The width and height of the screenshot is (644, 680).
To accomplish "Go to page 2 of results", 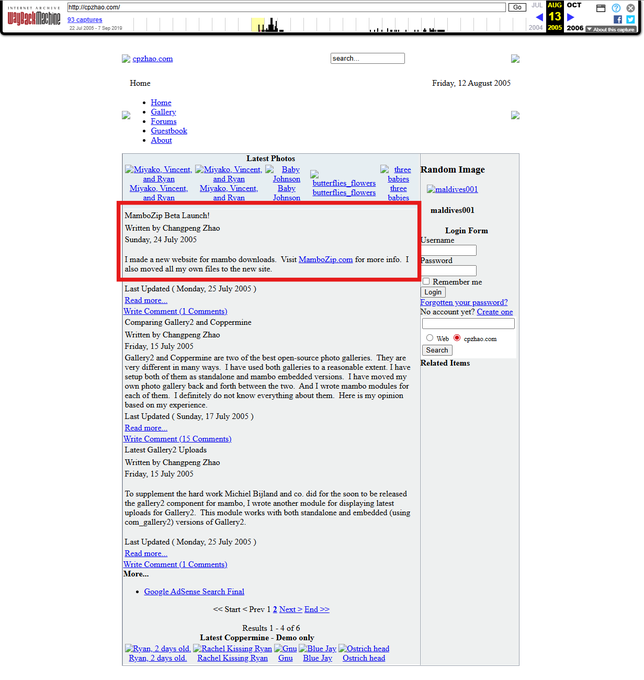I will click(x=275, y=609).
